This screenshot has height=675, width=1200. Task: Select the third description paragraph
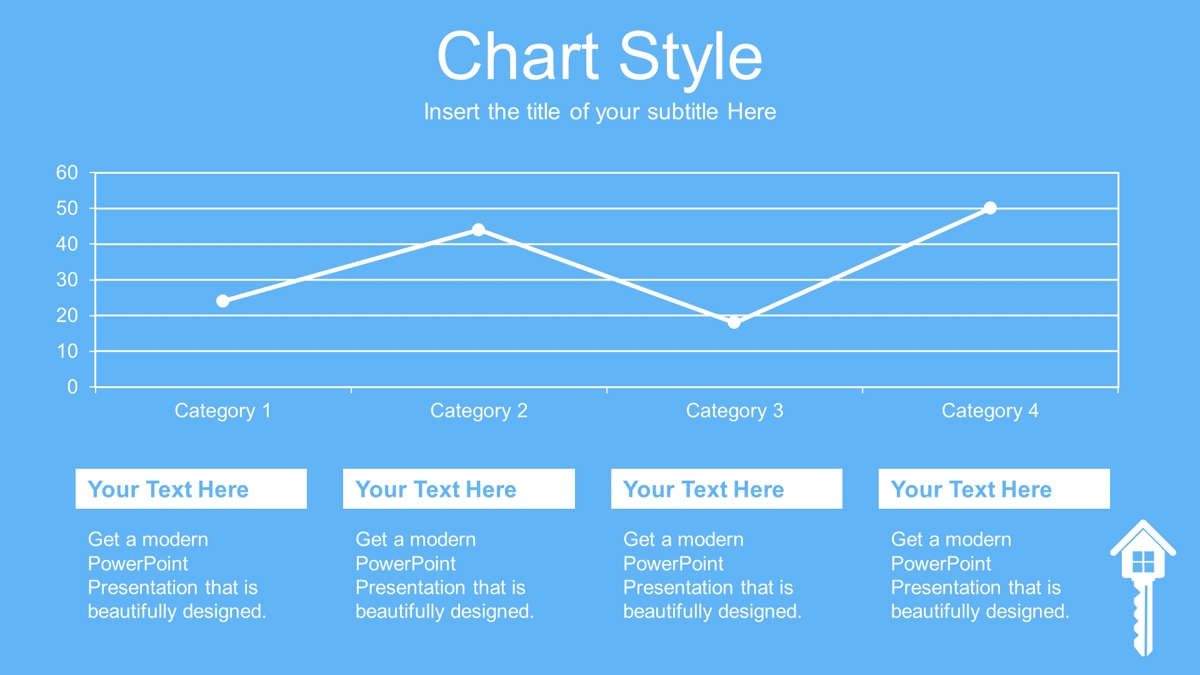click(x=712, y=575)
